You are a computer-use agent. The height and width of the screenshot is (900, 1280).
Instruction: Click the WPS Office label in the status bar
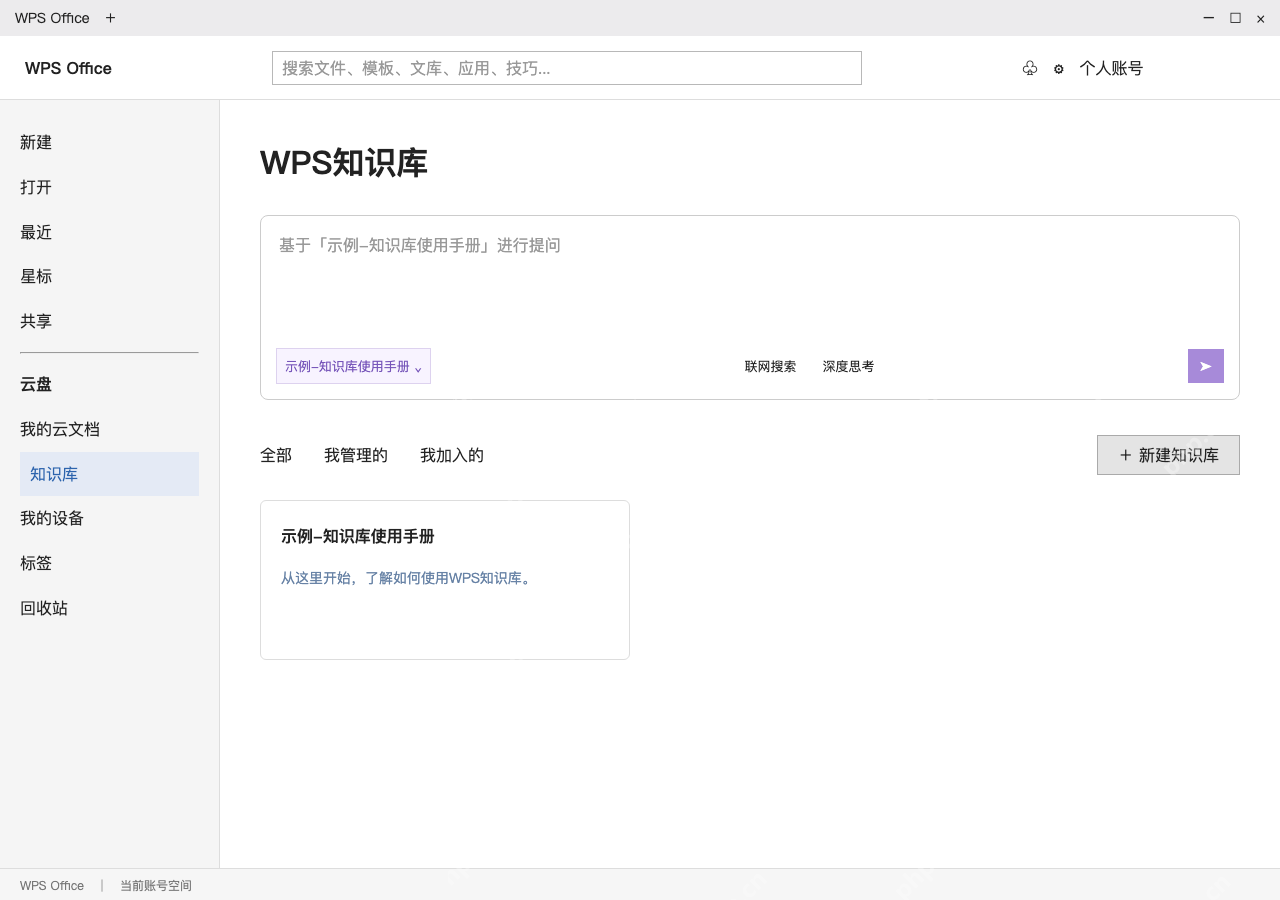click(x=52, y=885)
